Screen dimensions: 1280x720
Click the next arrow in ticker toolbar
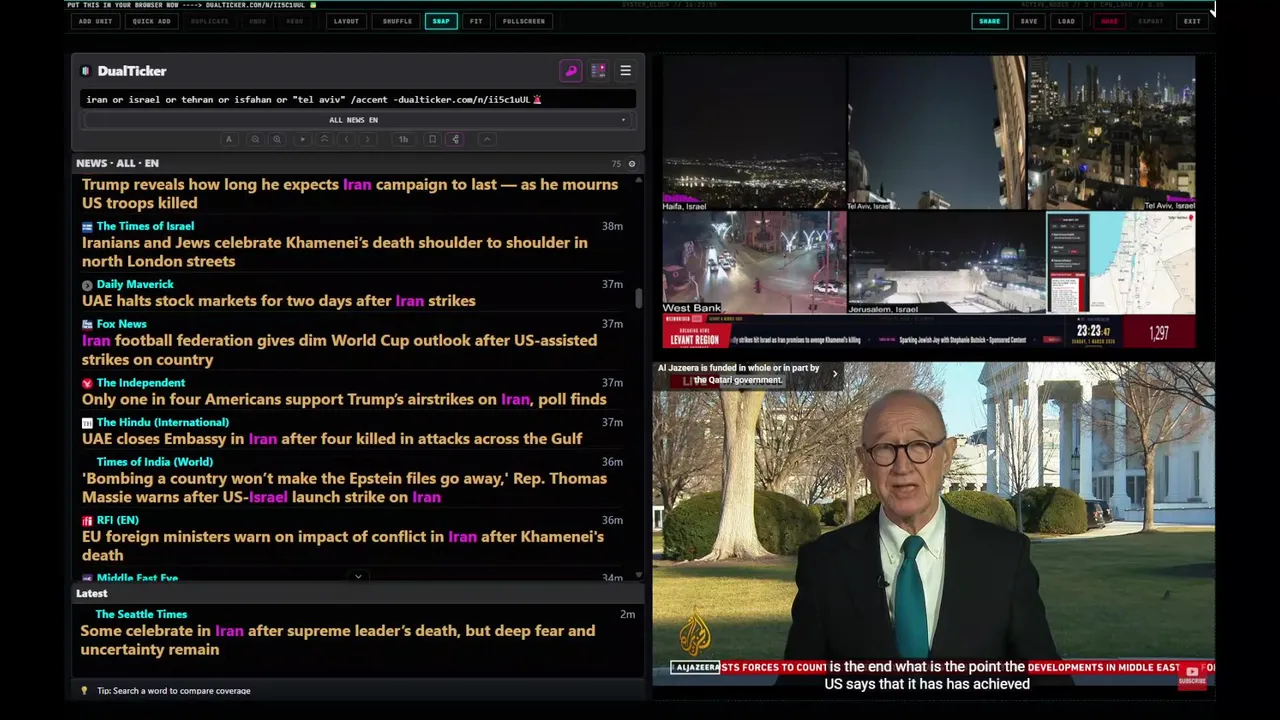(x=368, y=139)
